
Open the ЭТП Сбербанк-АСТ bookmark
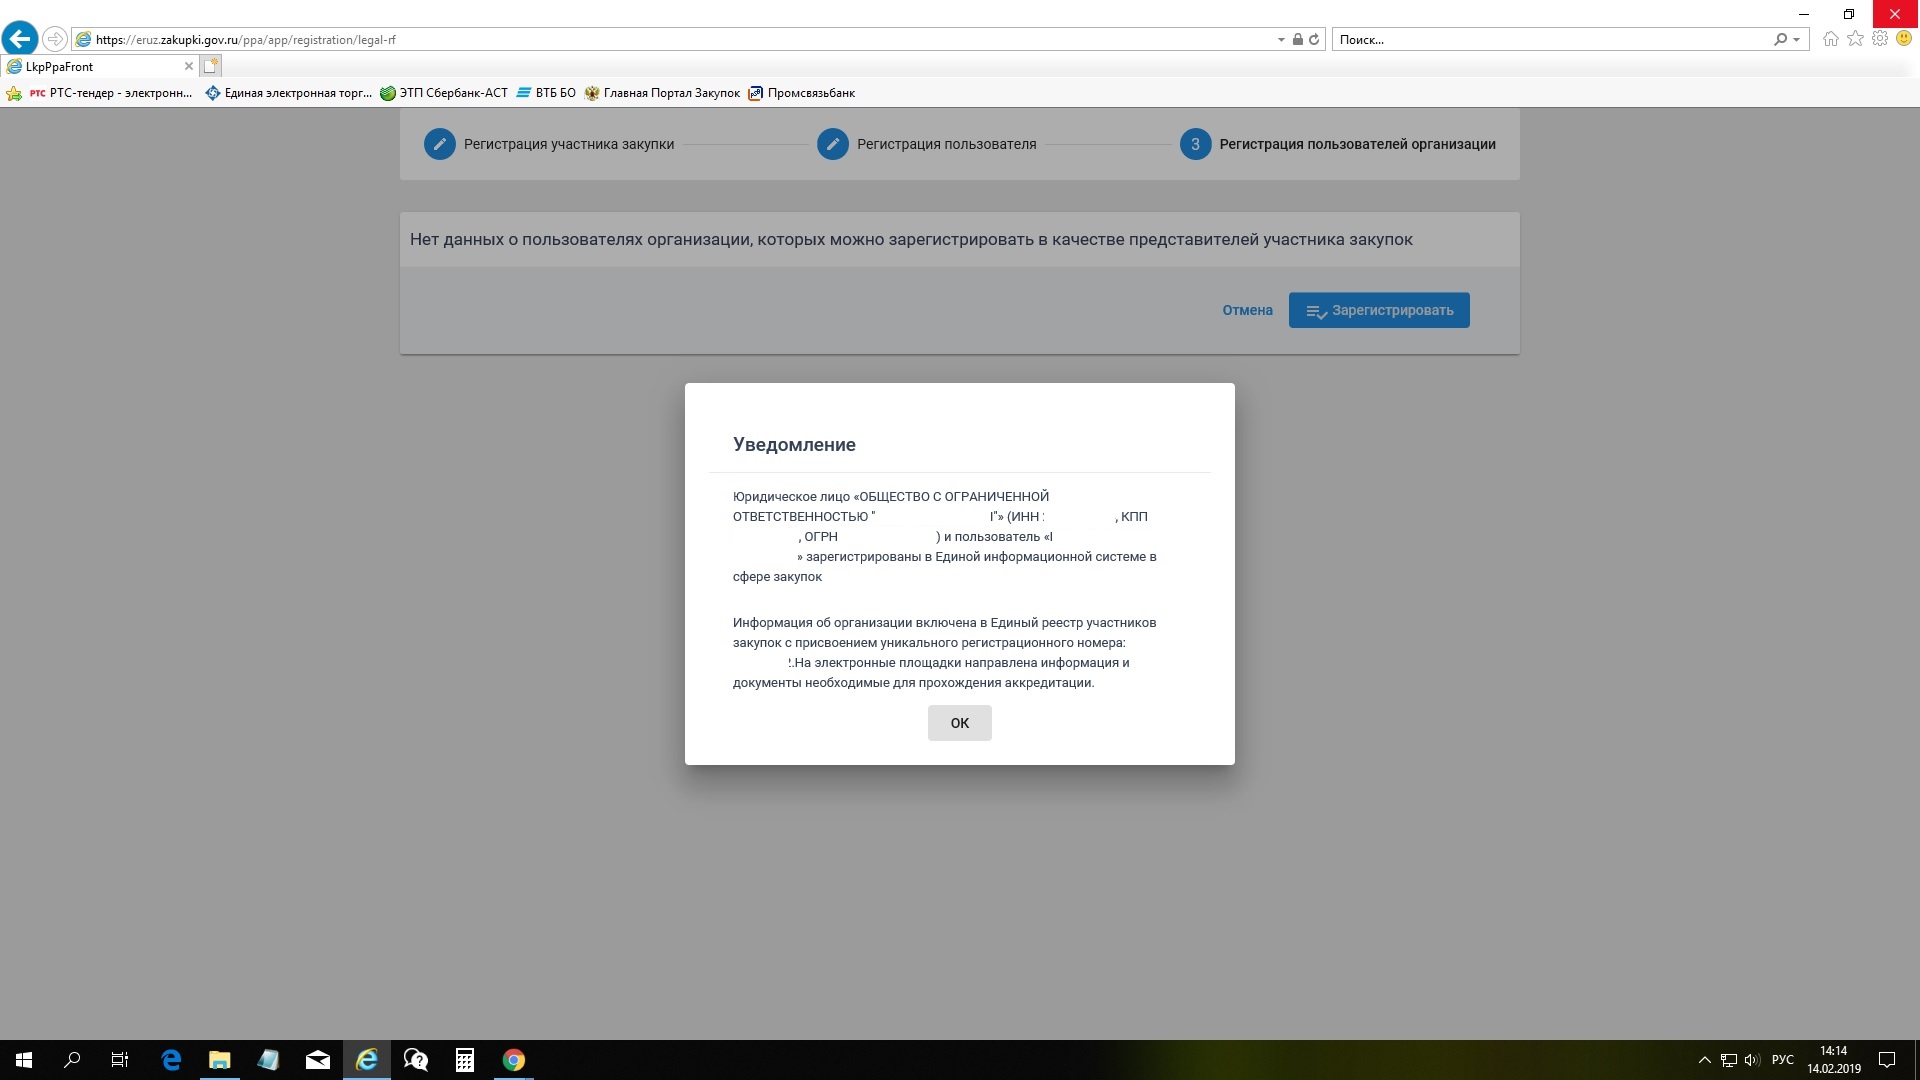click(444, 93)
